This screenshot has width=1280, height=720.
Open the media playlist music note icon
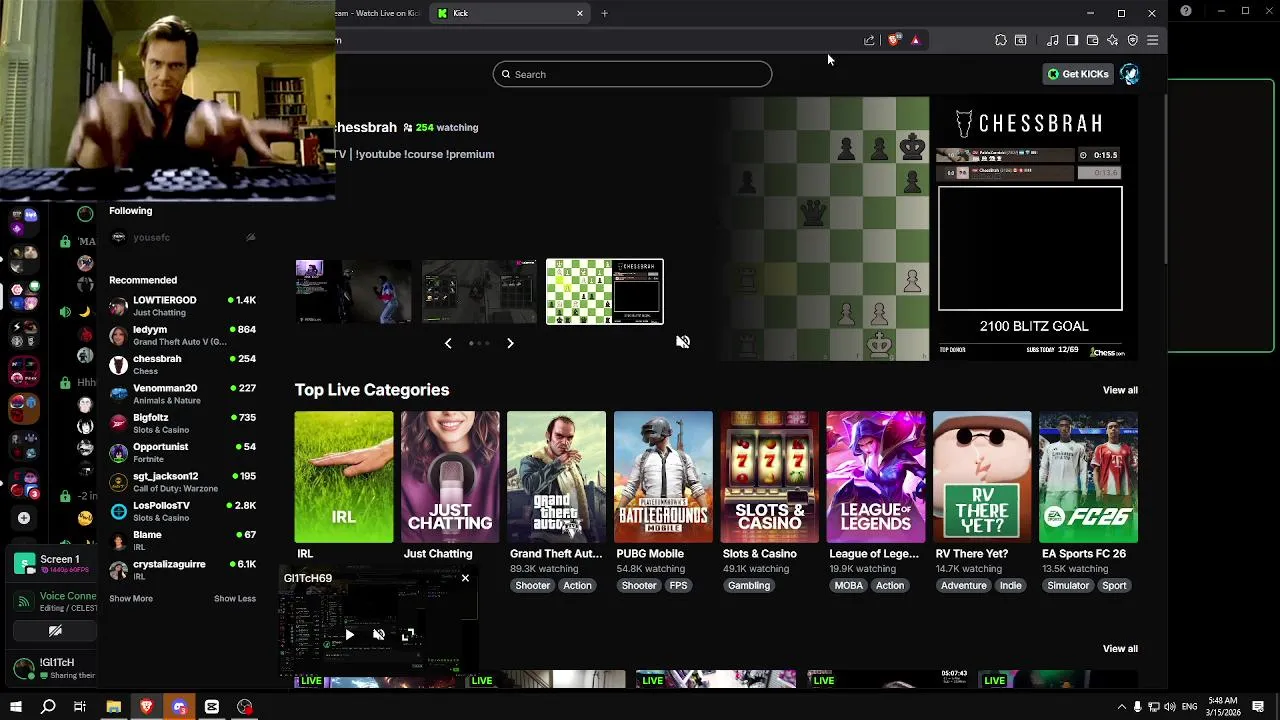pyautogui.click(x=1053, y=40)
